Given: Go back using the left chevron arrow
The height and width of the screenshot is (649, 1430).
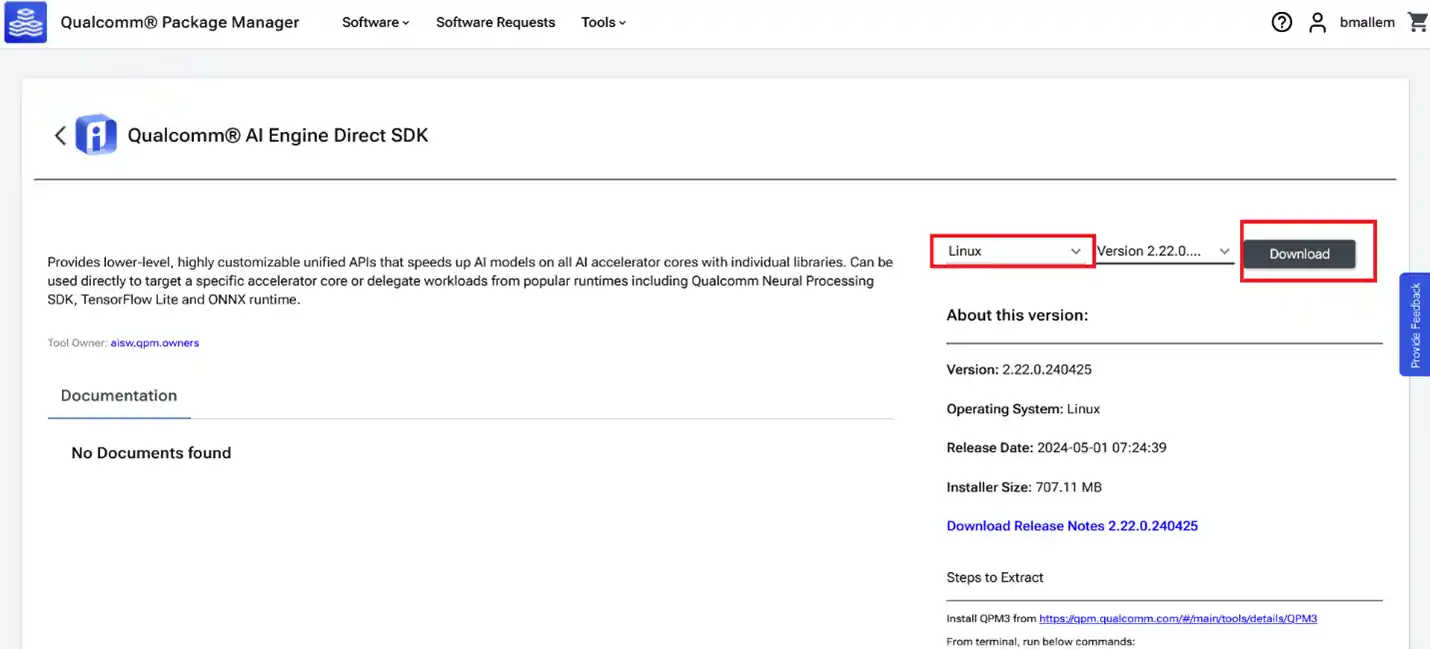Looking at the screenshot, I should [60, 135].
